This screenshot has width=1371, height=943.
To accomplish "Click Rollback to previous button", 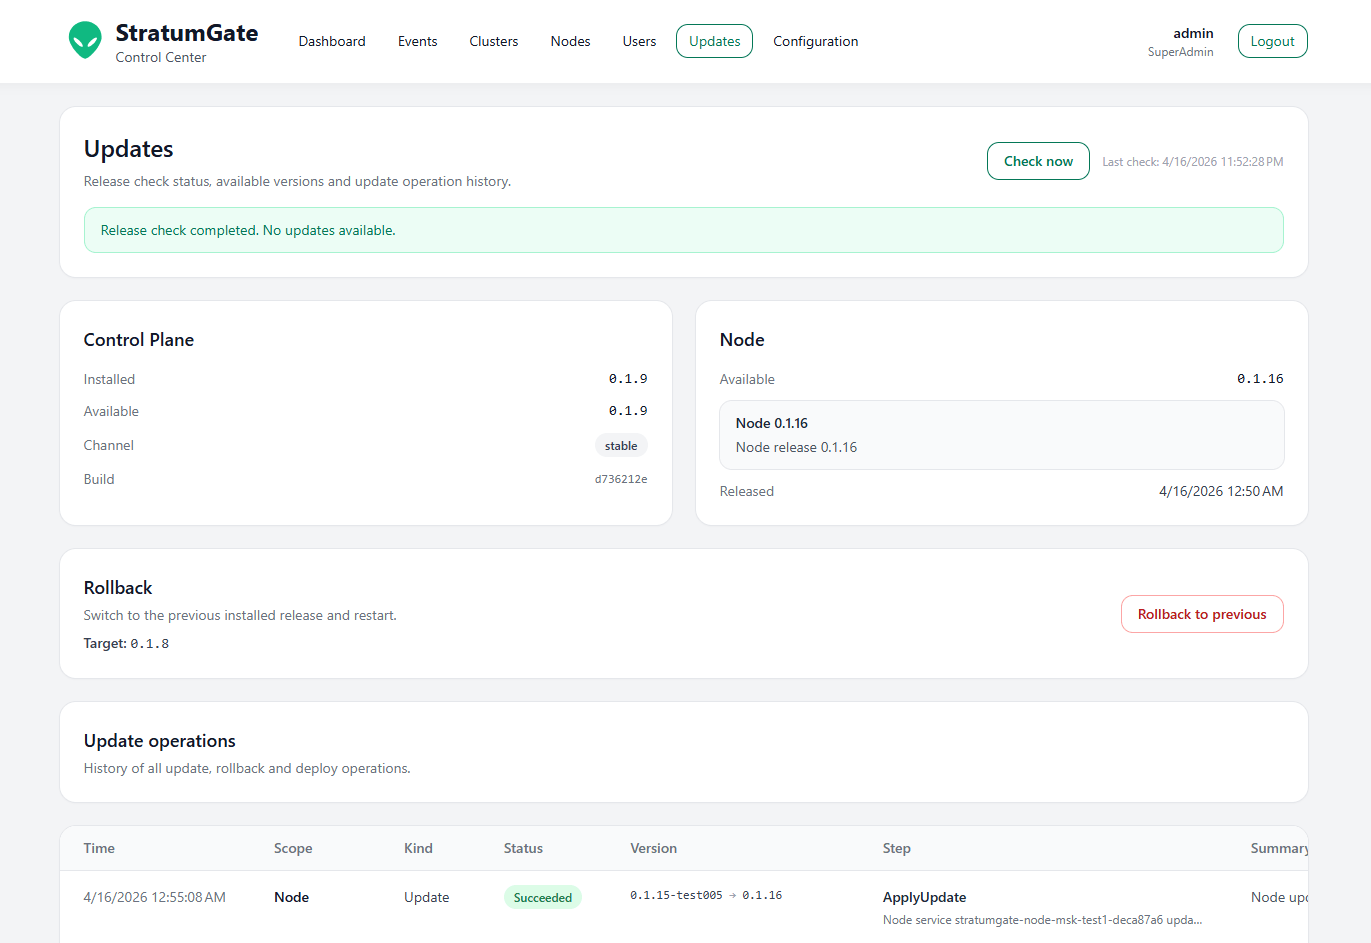I will point(1201,614).
